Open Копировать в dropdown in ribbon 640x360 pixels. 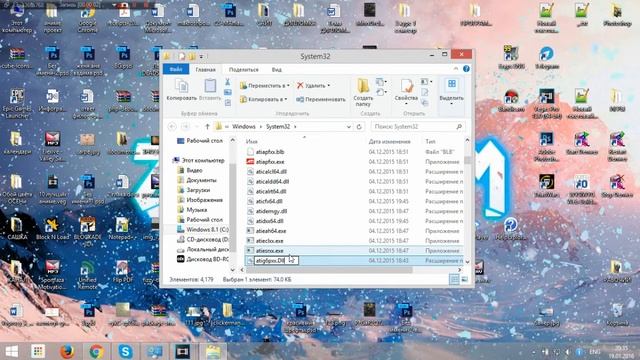[263, 99]
